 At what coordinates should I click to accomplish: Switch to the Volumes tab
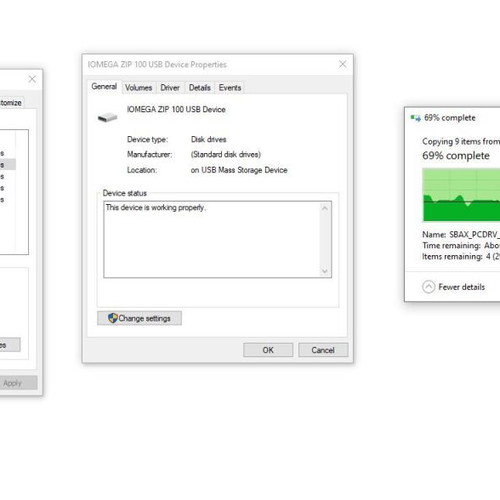click(x=138, y=88)
